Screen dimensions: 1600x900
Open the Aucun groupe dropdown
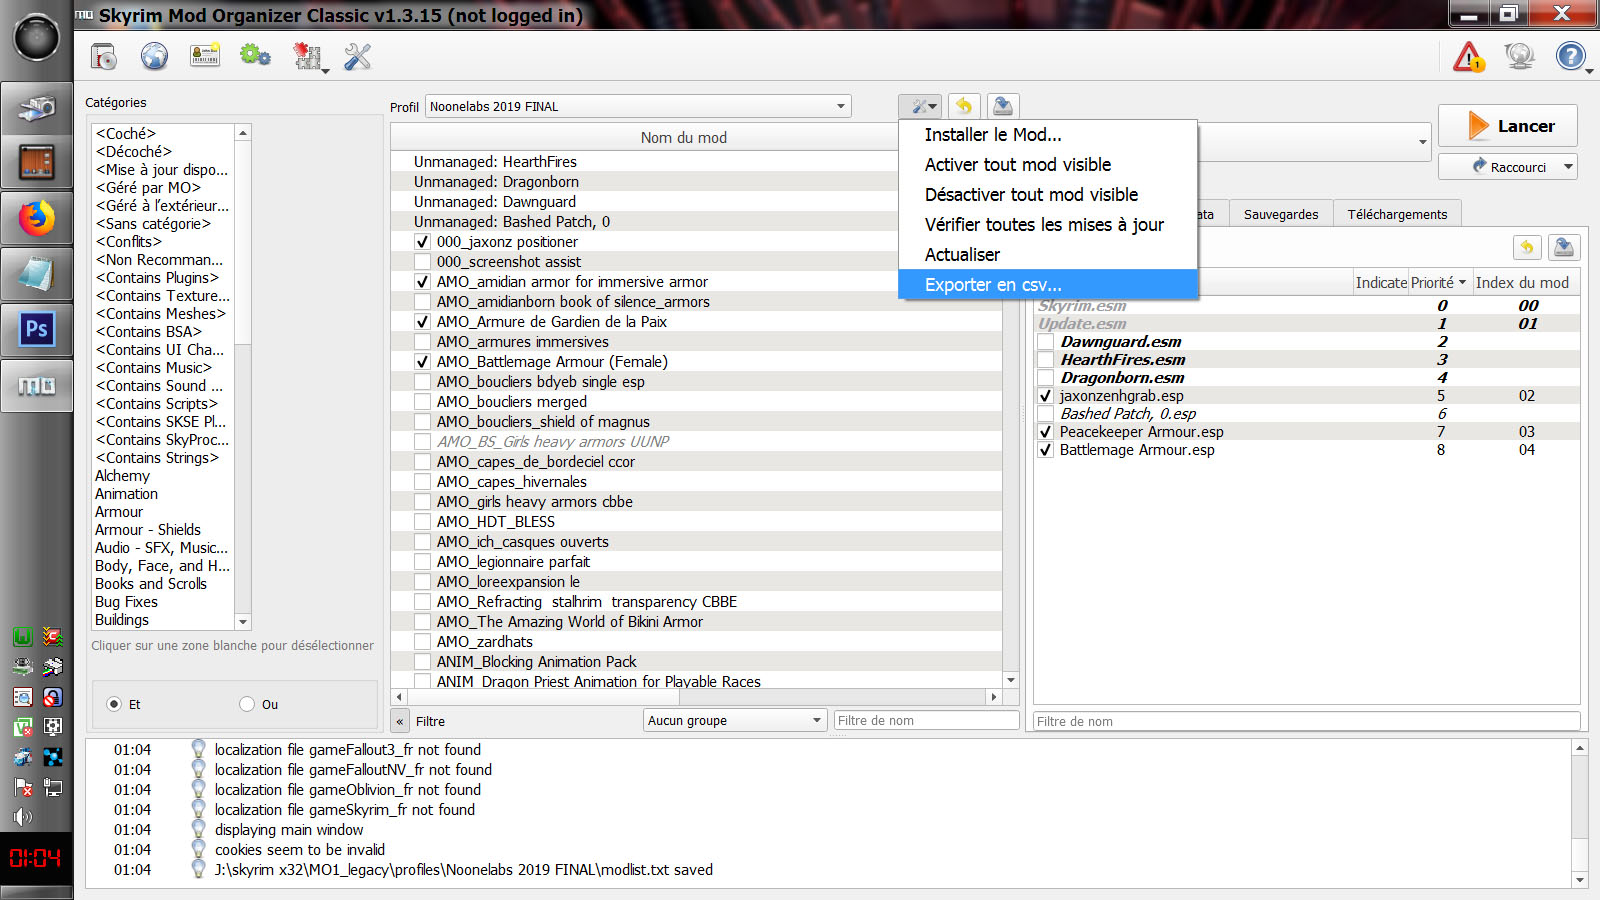tap(734, 720)
